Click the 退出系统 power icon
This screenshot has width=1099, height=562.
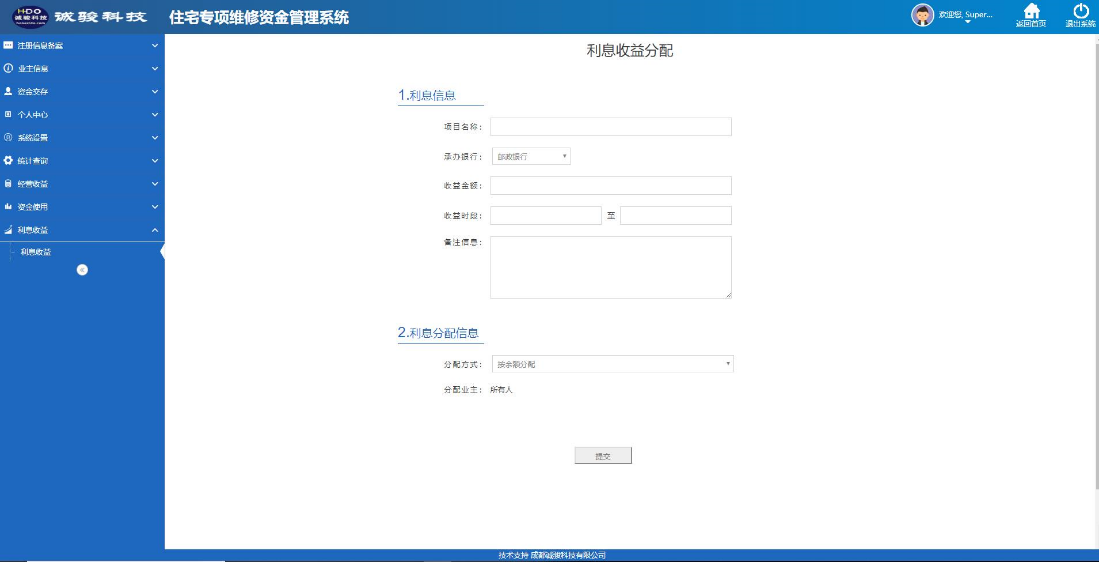(x=1080, y=11)
